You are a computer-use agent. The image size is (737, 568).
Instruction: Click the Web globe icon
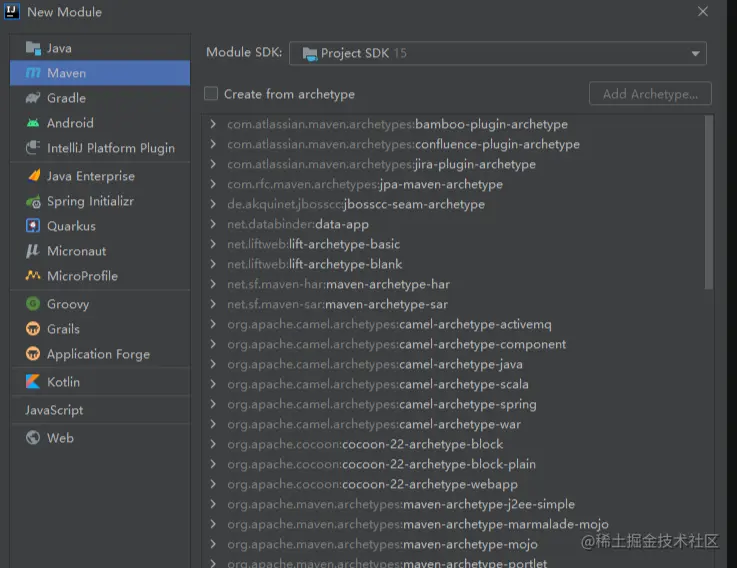33,438
